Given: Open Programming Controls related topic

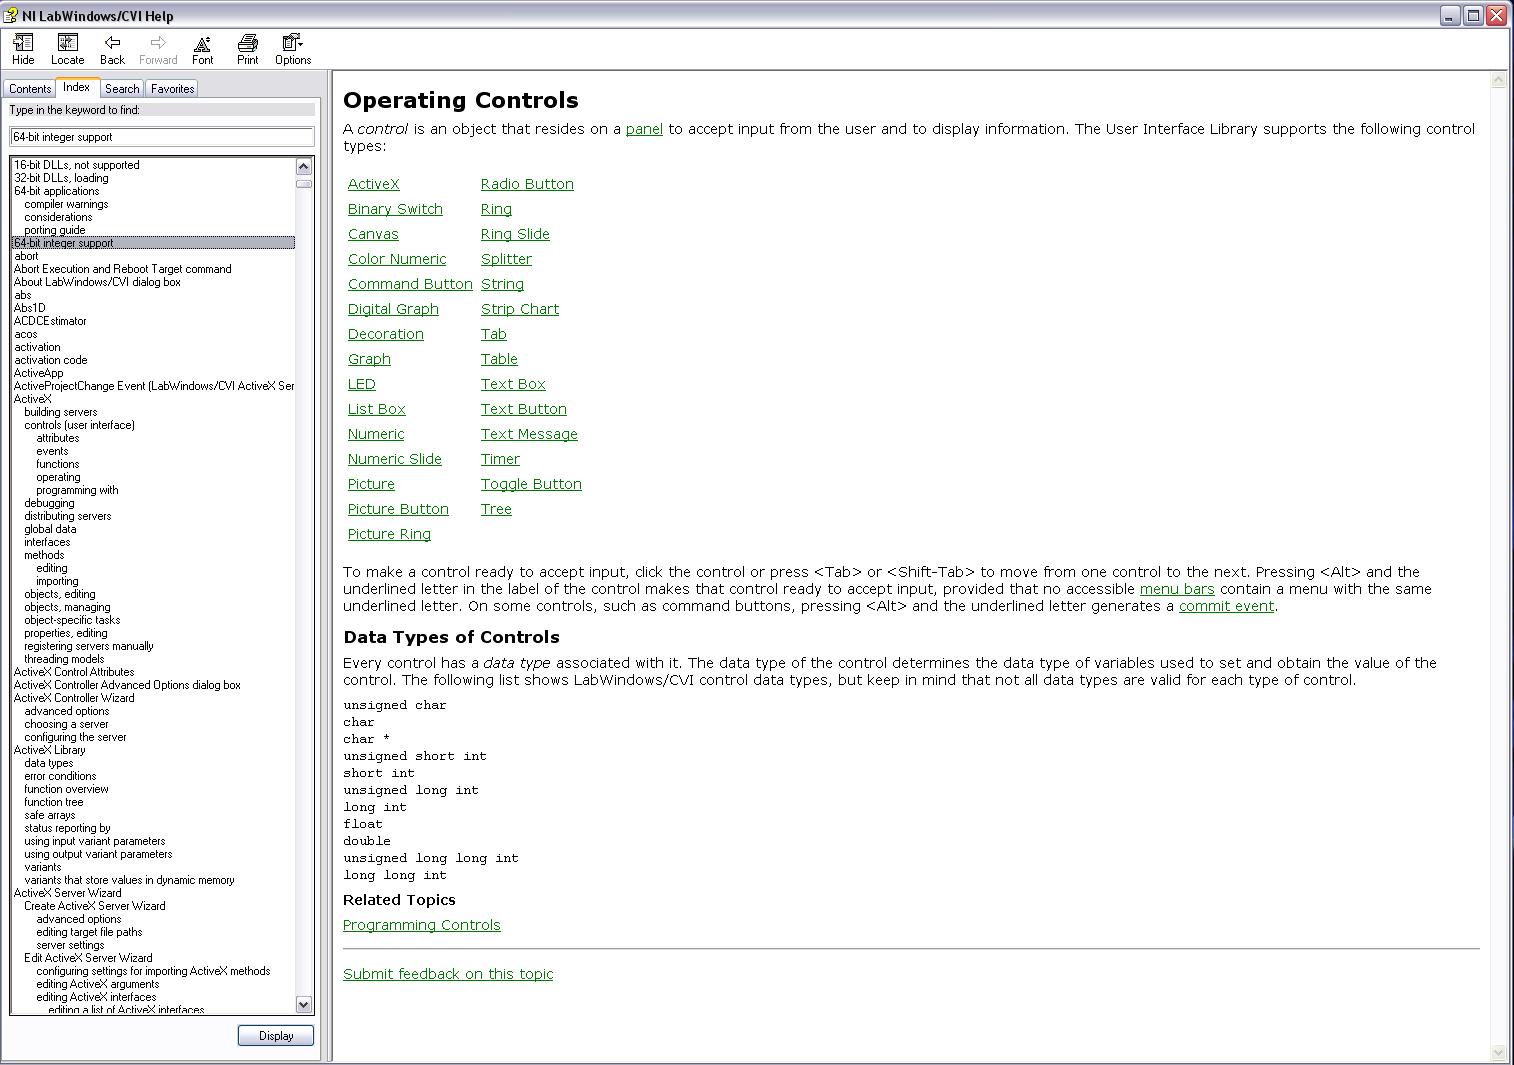Looking at the screenshot, I should click(x=422, y=925).
